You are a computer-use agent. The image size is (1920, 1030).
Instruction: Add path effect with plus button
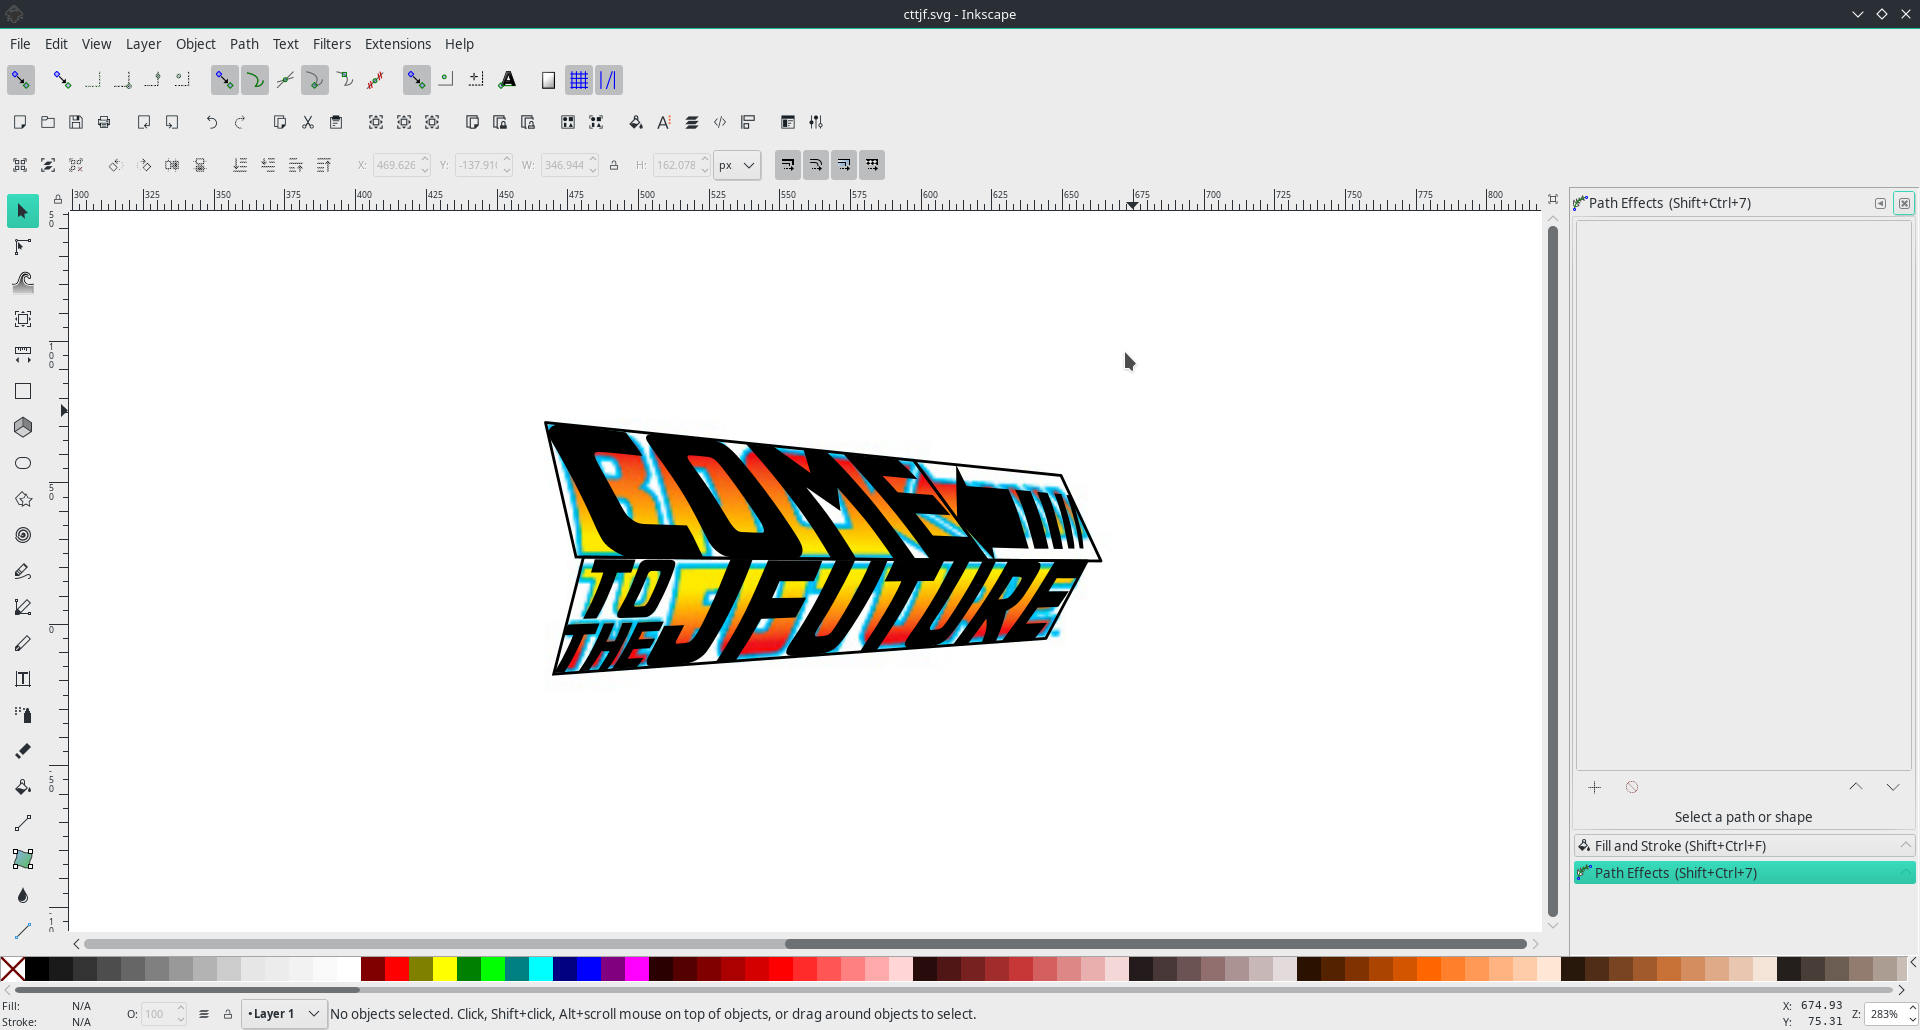[x=1594, y=788]
